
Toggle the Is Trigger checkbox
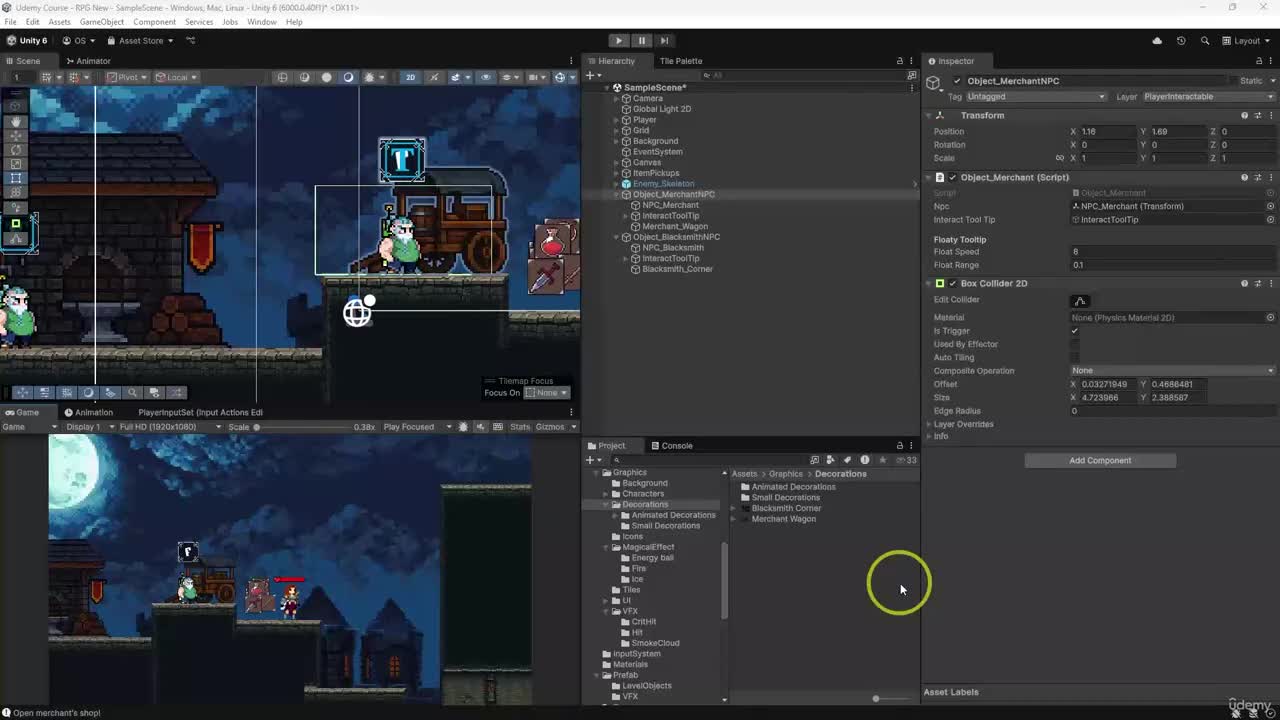tap(1075, 331)
